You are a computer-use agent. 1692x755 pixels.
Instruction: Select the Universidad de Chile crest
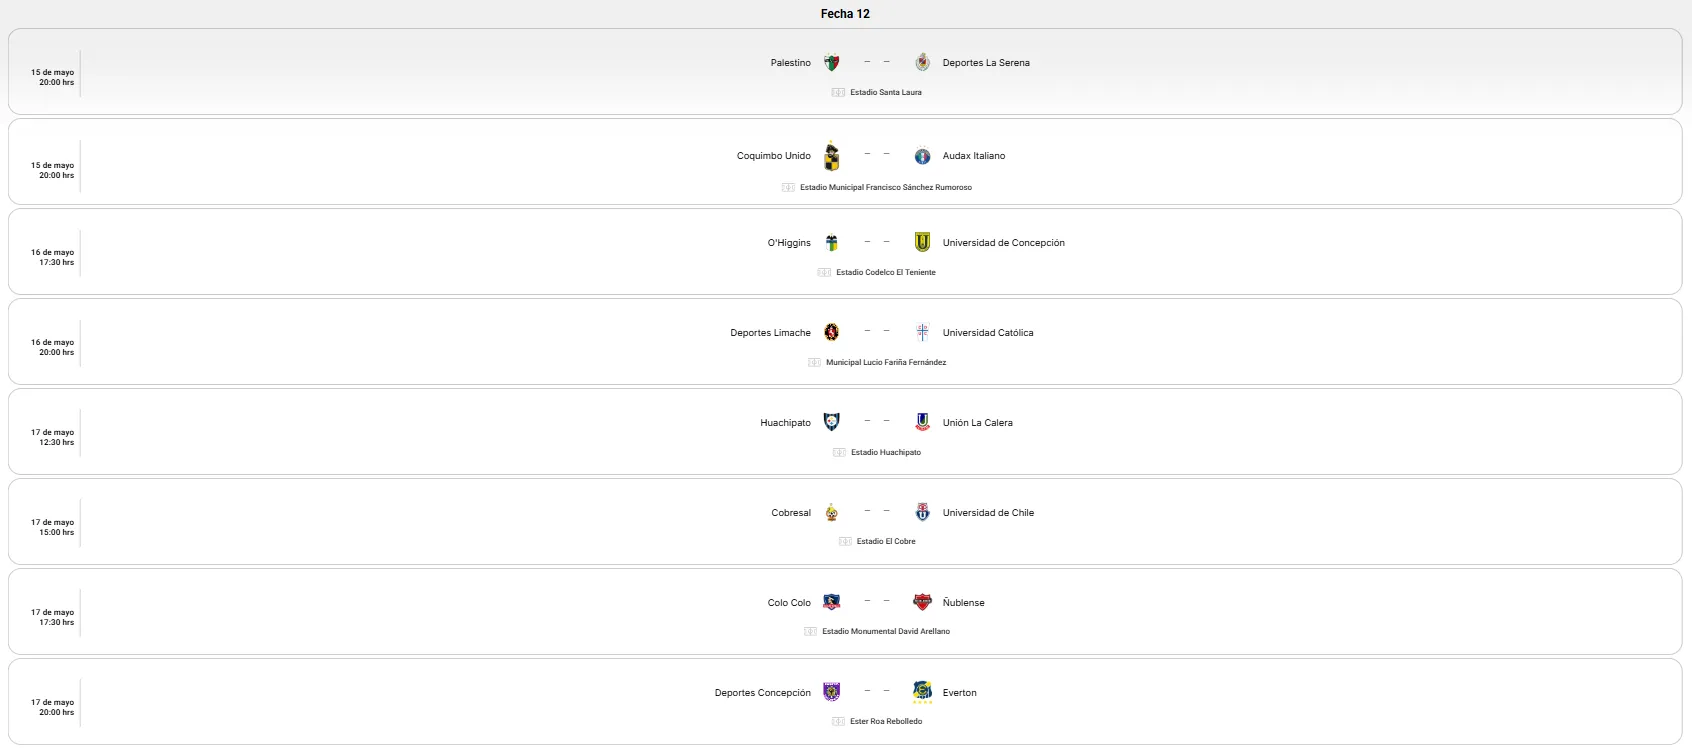coord(923,512)
